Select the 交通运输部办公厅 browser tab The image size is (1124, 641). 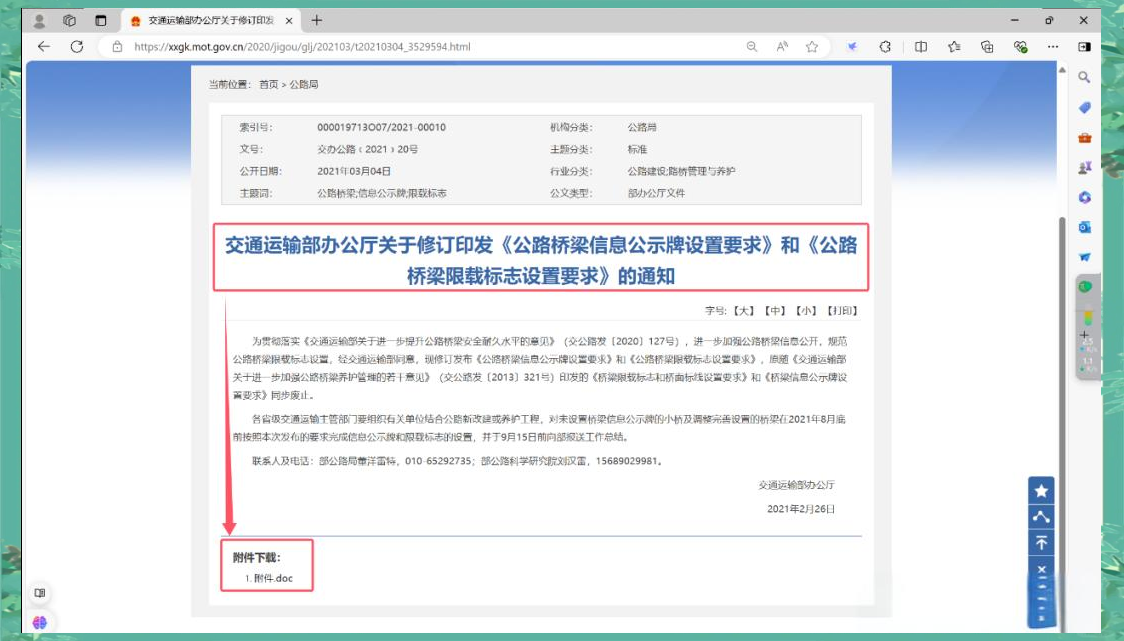point(211,21)
